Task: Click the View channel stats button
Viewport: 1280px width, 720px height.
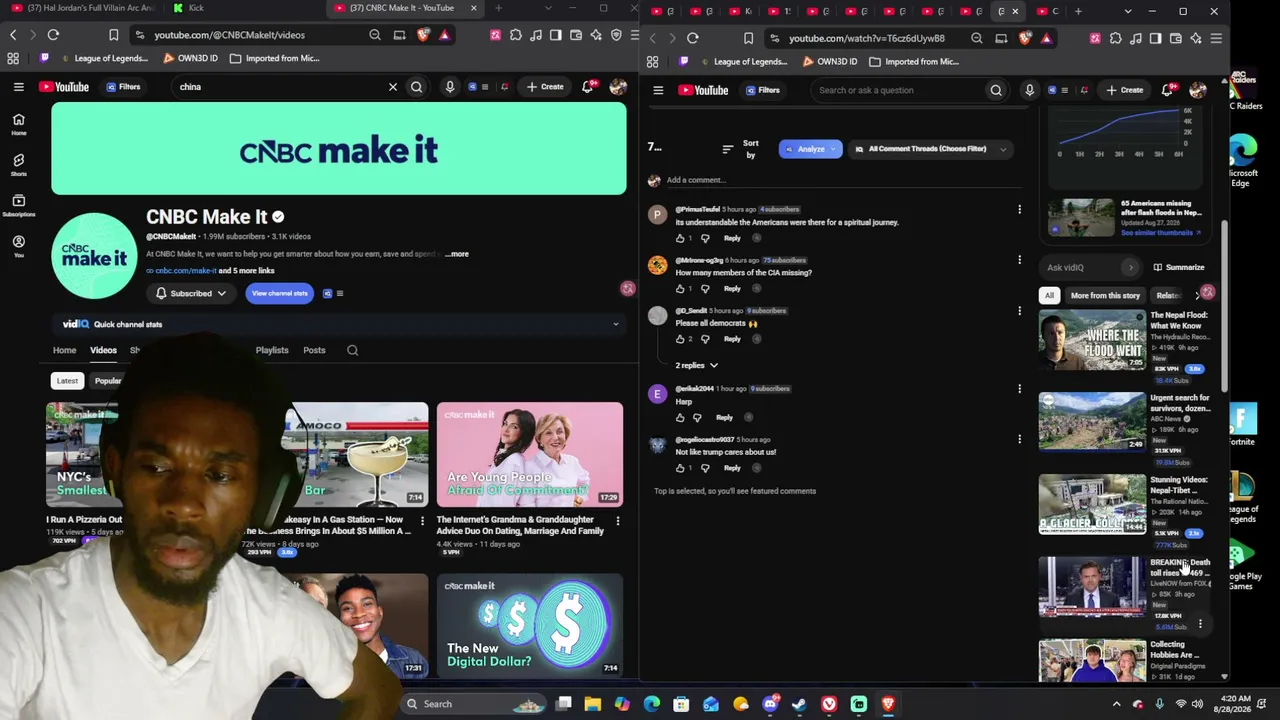Action: (279, 293)
